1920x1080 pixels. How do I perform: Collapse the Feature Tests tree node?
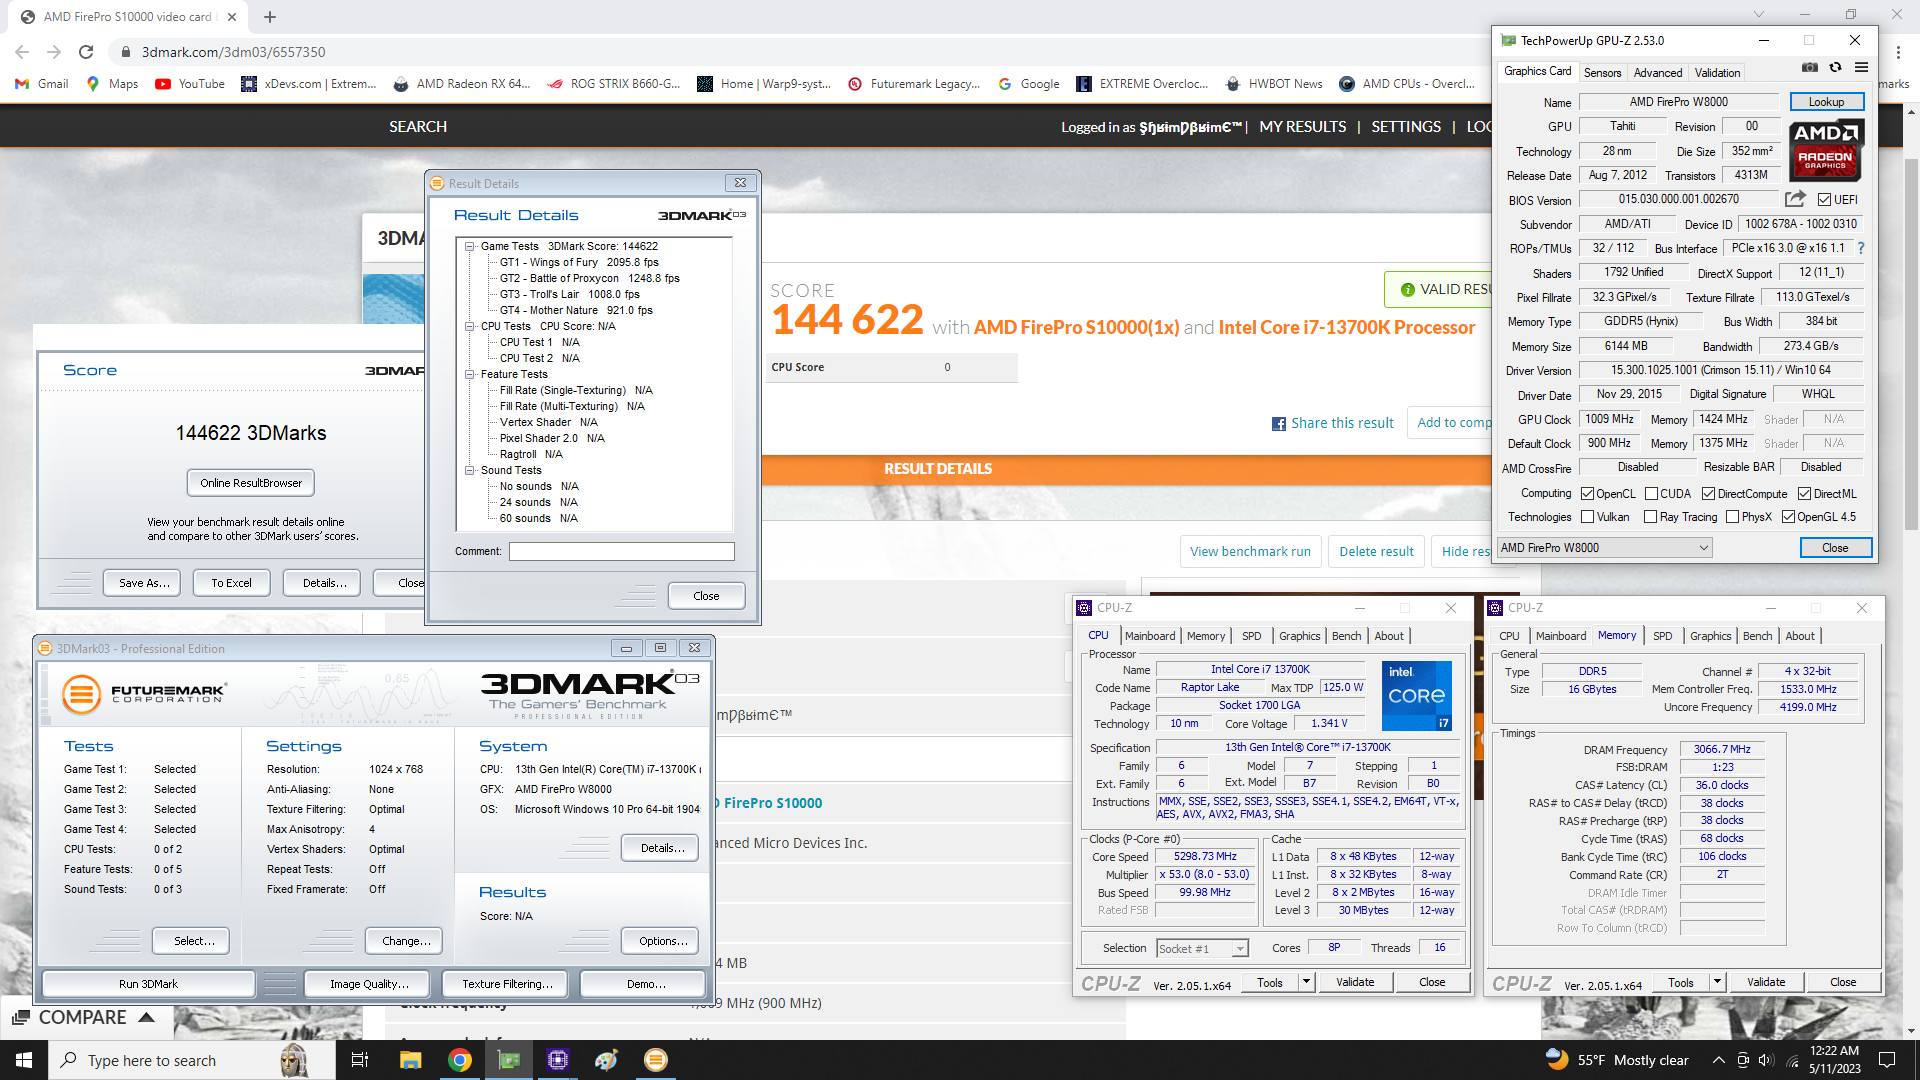click(469, 374)
